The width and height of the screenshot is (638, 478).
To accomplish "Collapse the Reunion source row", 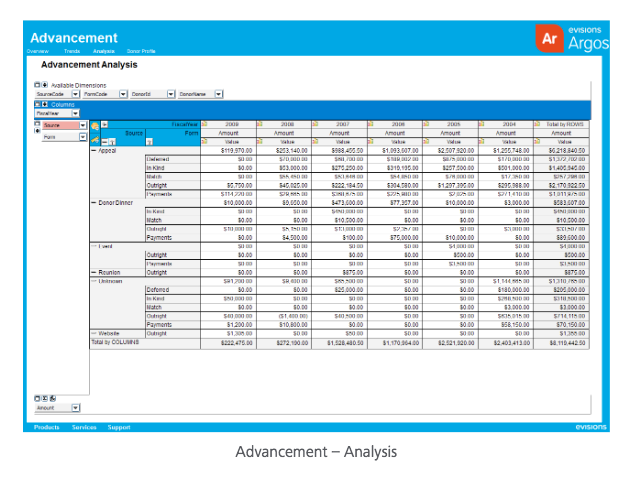I will coord(94,273).
